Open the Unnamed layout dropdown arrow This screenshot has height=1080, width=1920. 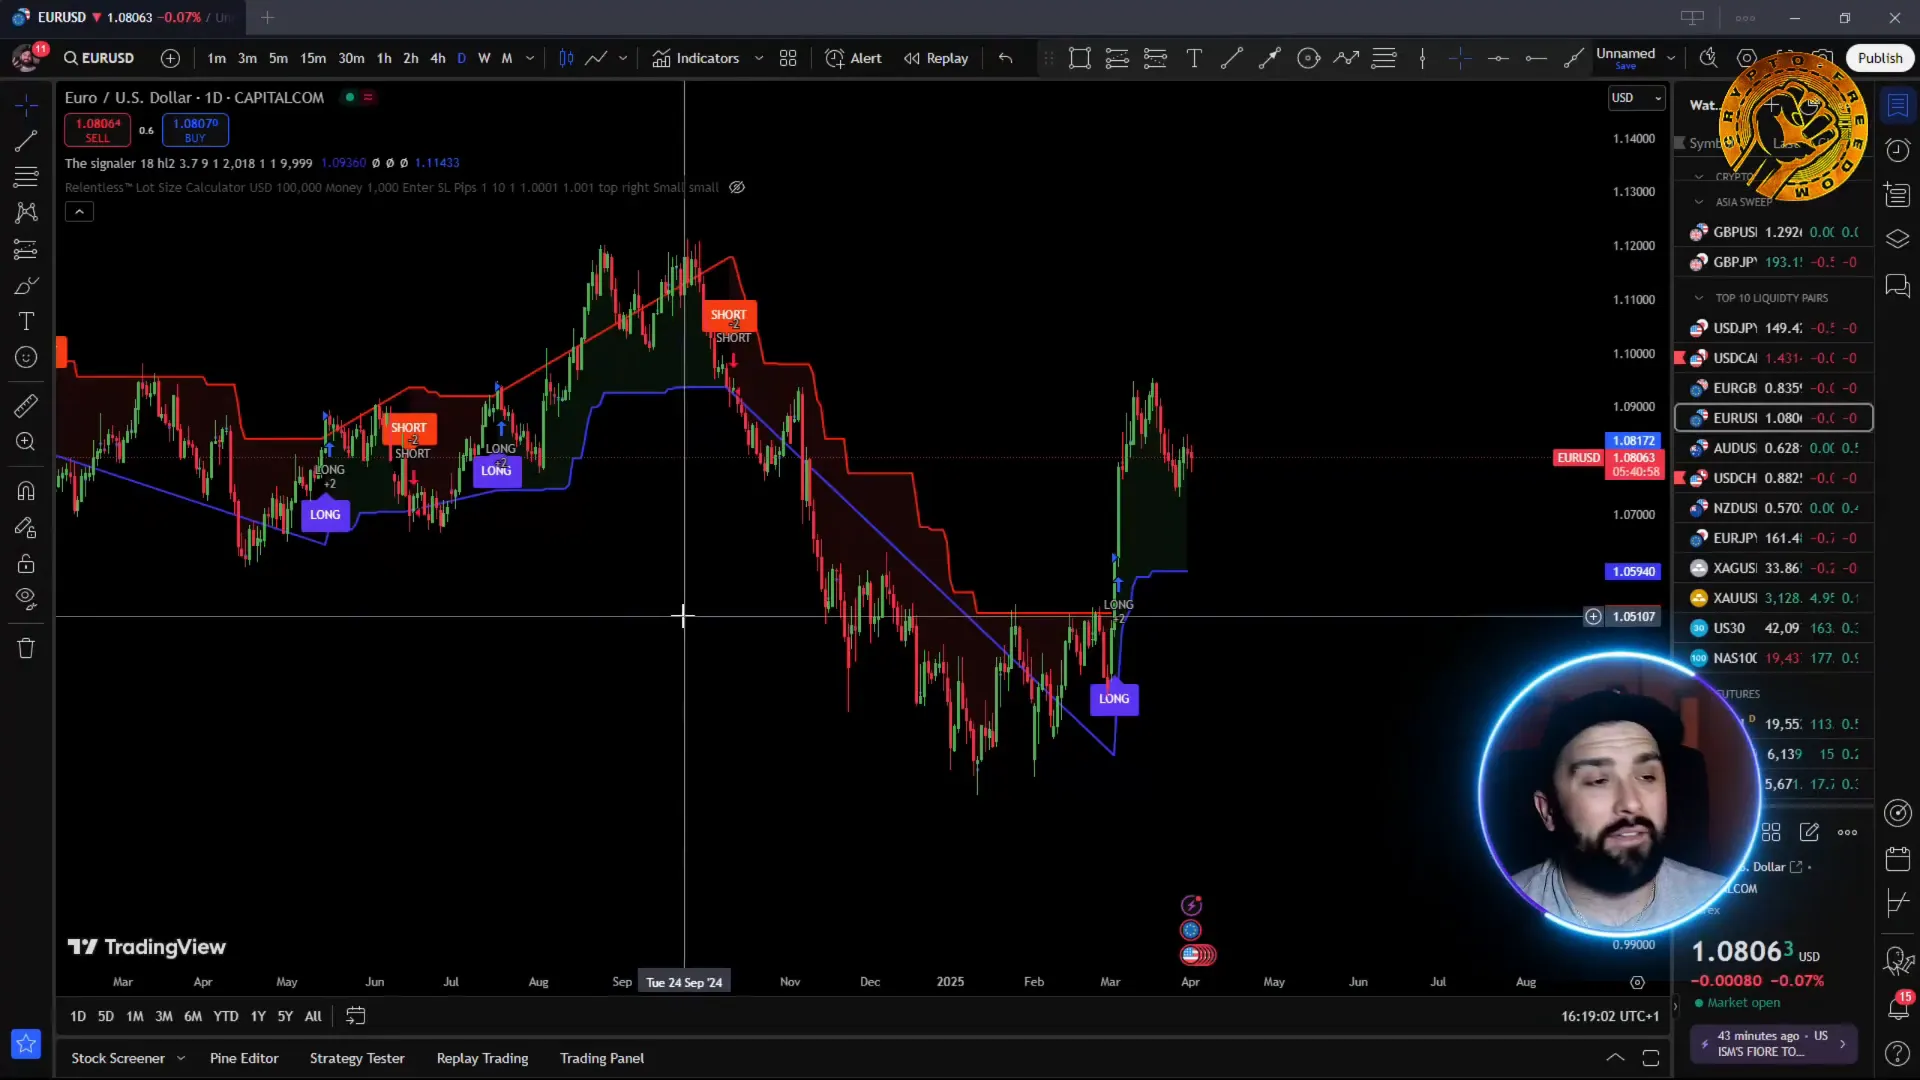point(1671,58)
